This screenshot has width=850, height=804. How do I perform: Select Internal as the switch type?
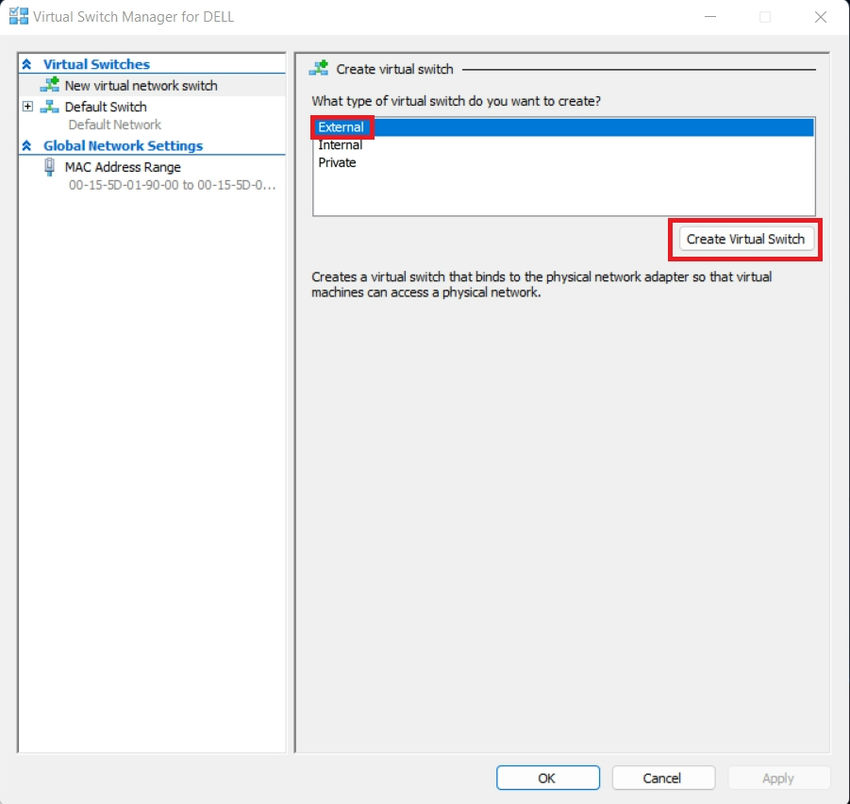click(x=341, y=144)
